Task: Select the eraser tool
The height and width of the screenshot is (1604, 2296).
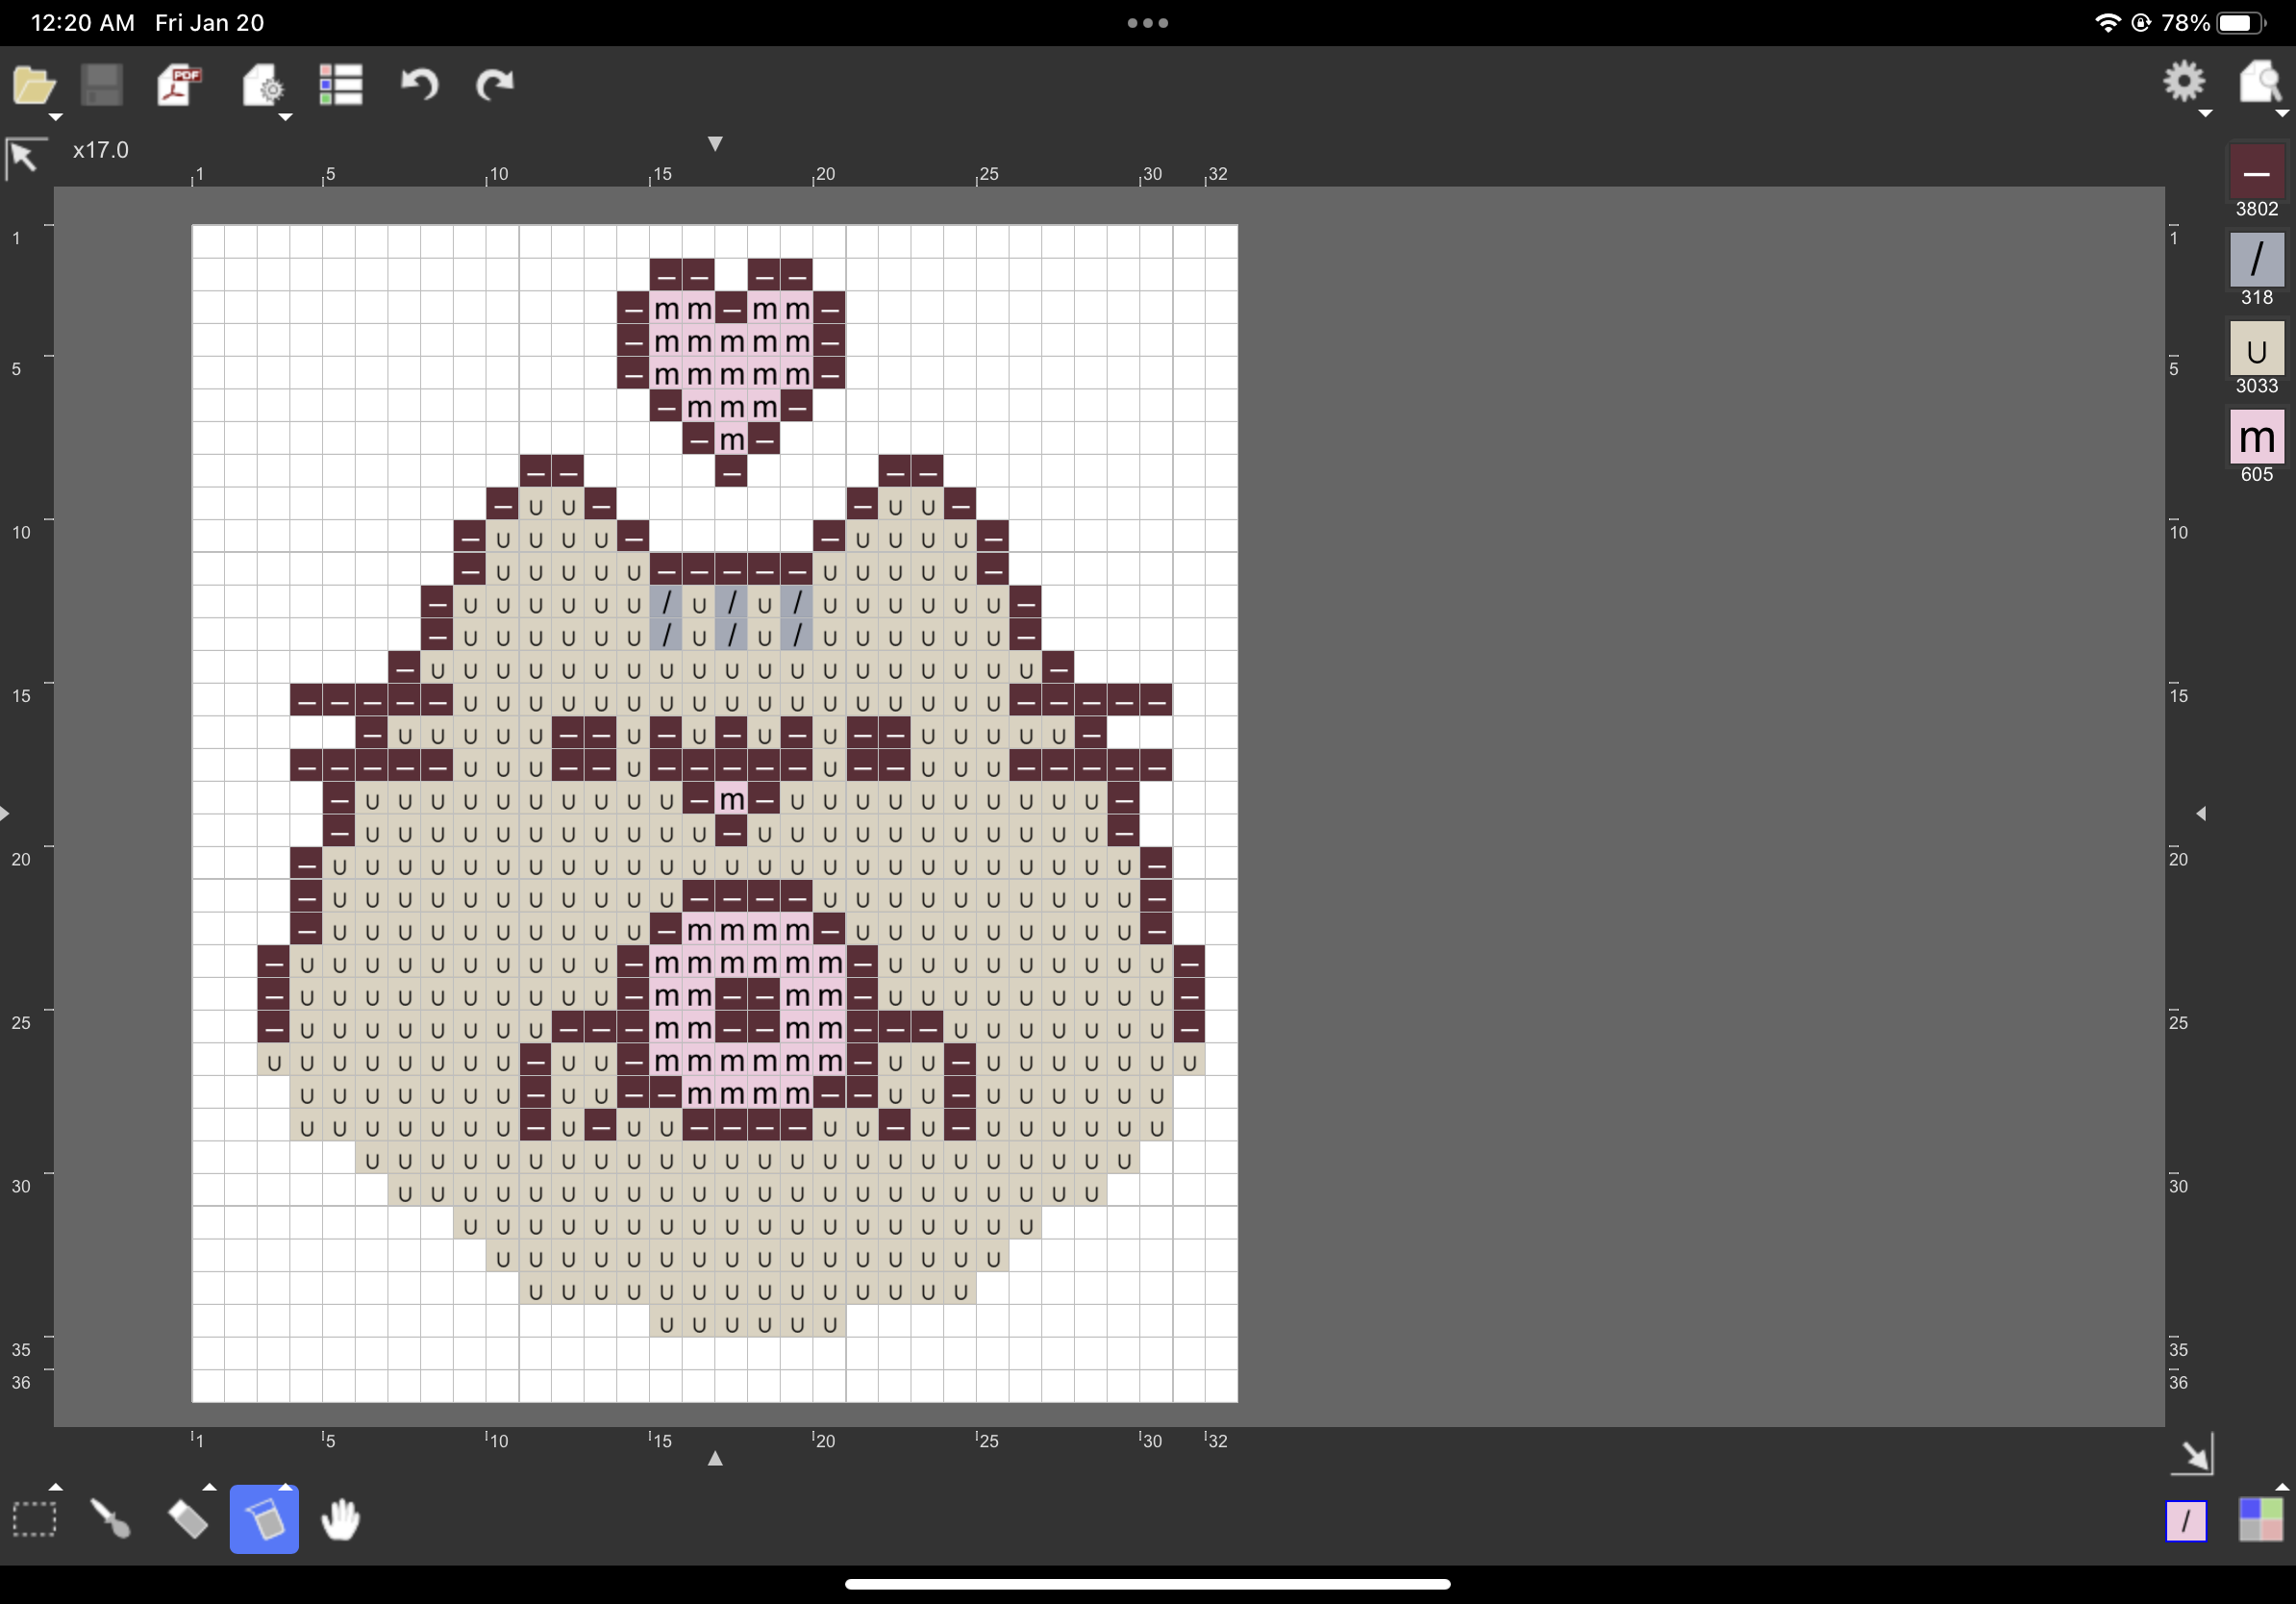Action: pos(187,1519)
